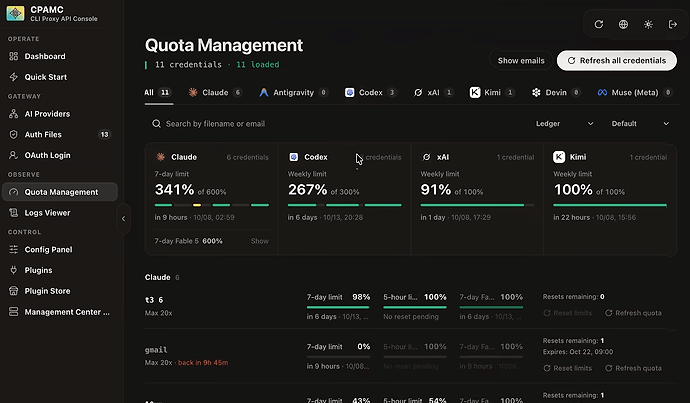This screenshot has width=690, height=403.
Task: Click the Codex weekly limit progress bar
Action: (x=345, y=205)
